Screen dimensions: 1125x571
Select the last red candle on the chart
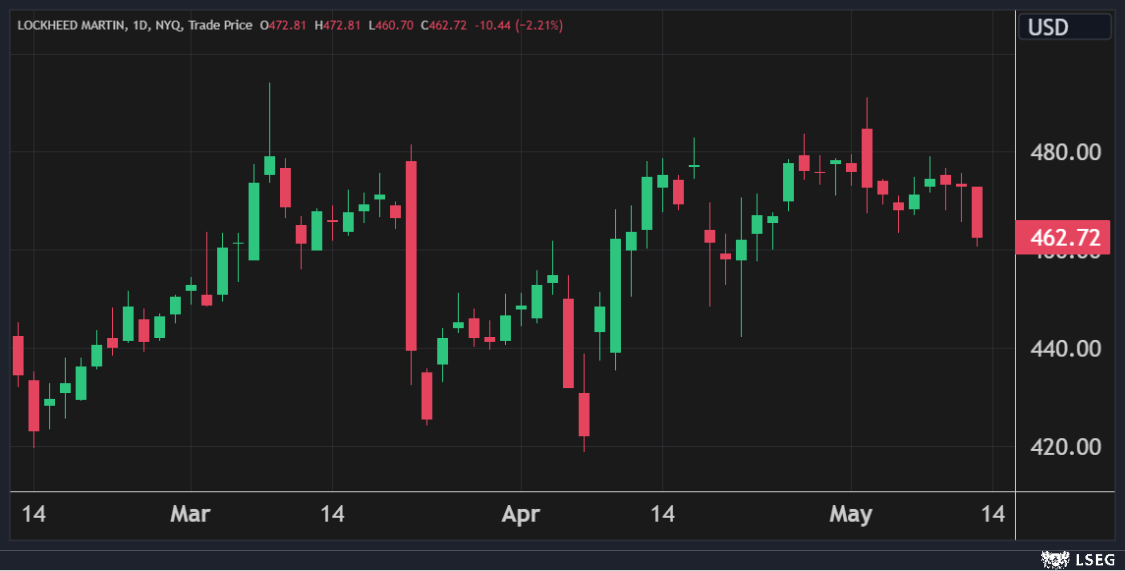(977, 212)
